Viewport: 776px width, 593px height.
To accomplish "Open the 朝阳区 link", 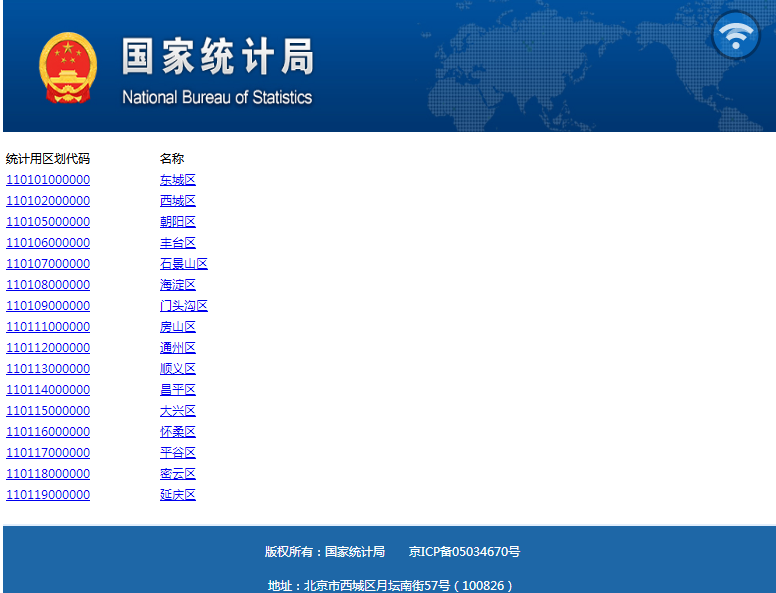I will click(178, 222).
